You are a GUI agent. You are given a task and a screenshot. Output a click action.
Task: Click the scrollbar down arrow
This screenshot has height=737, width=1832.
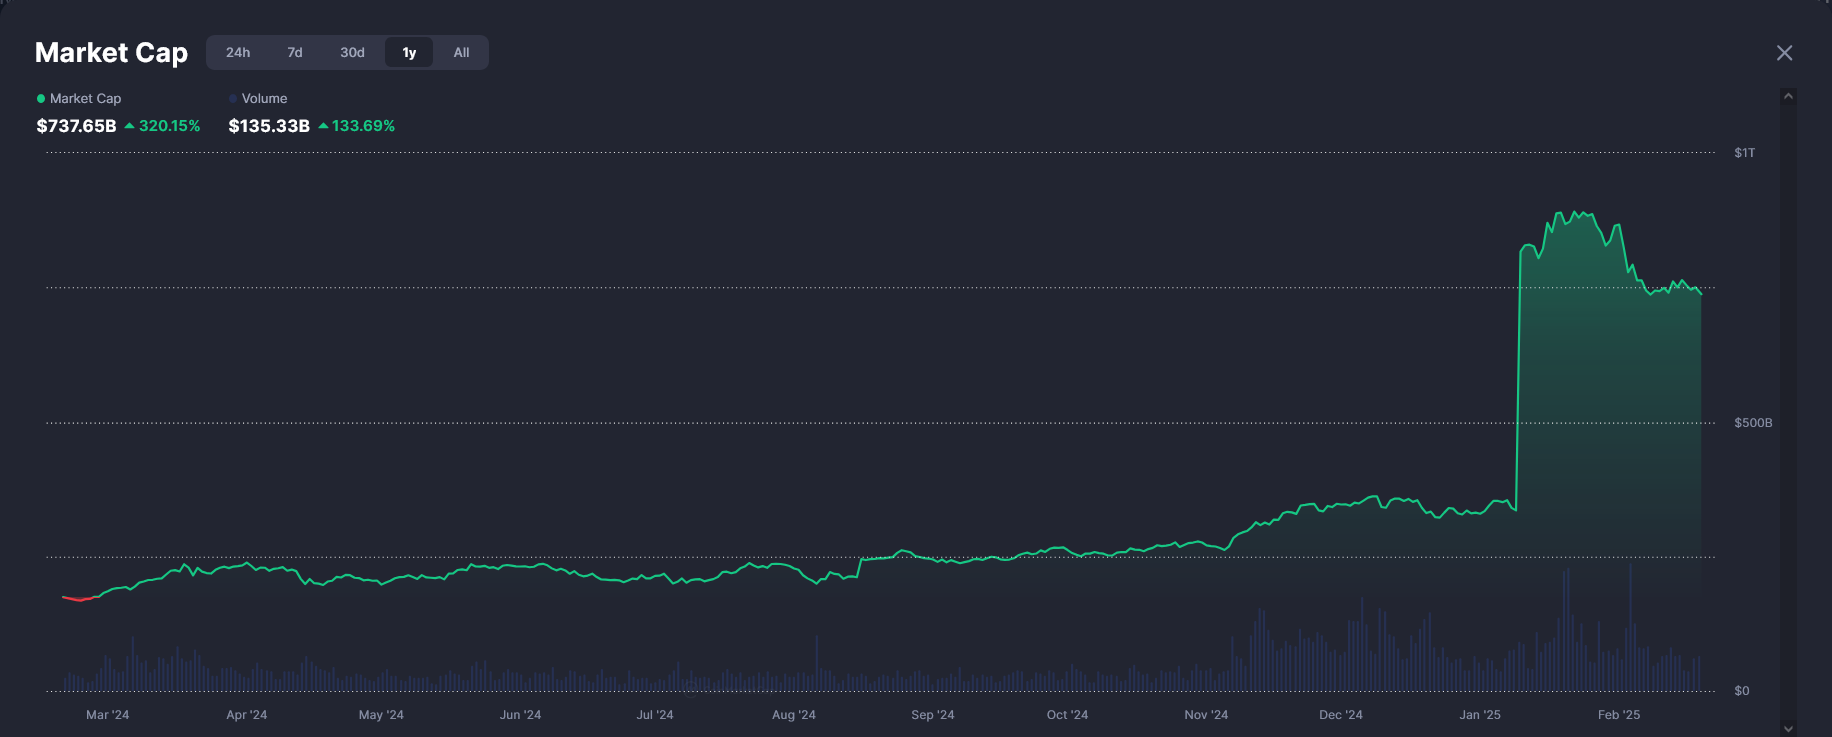[x=1788, y=729]
